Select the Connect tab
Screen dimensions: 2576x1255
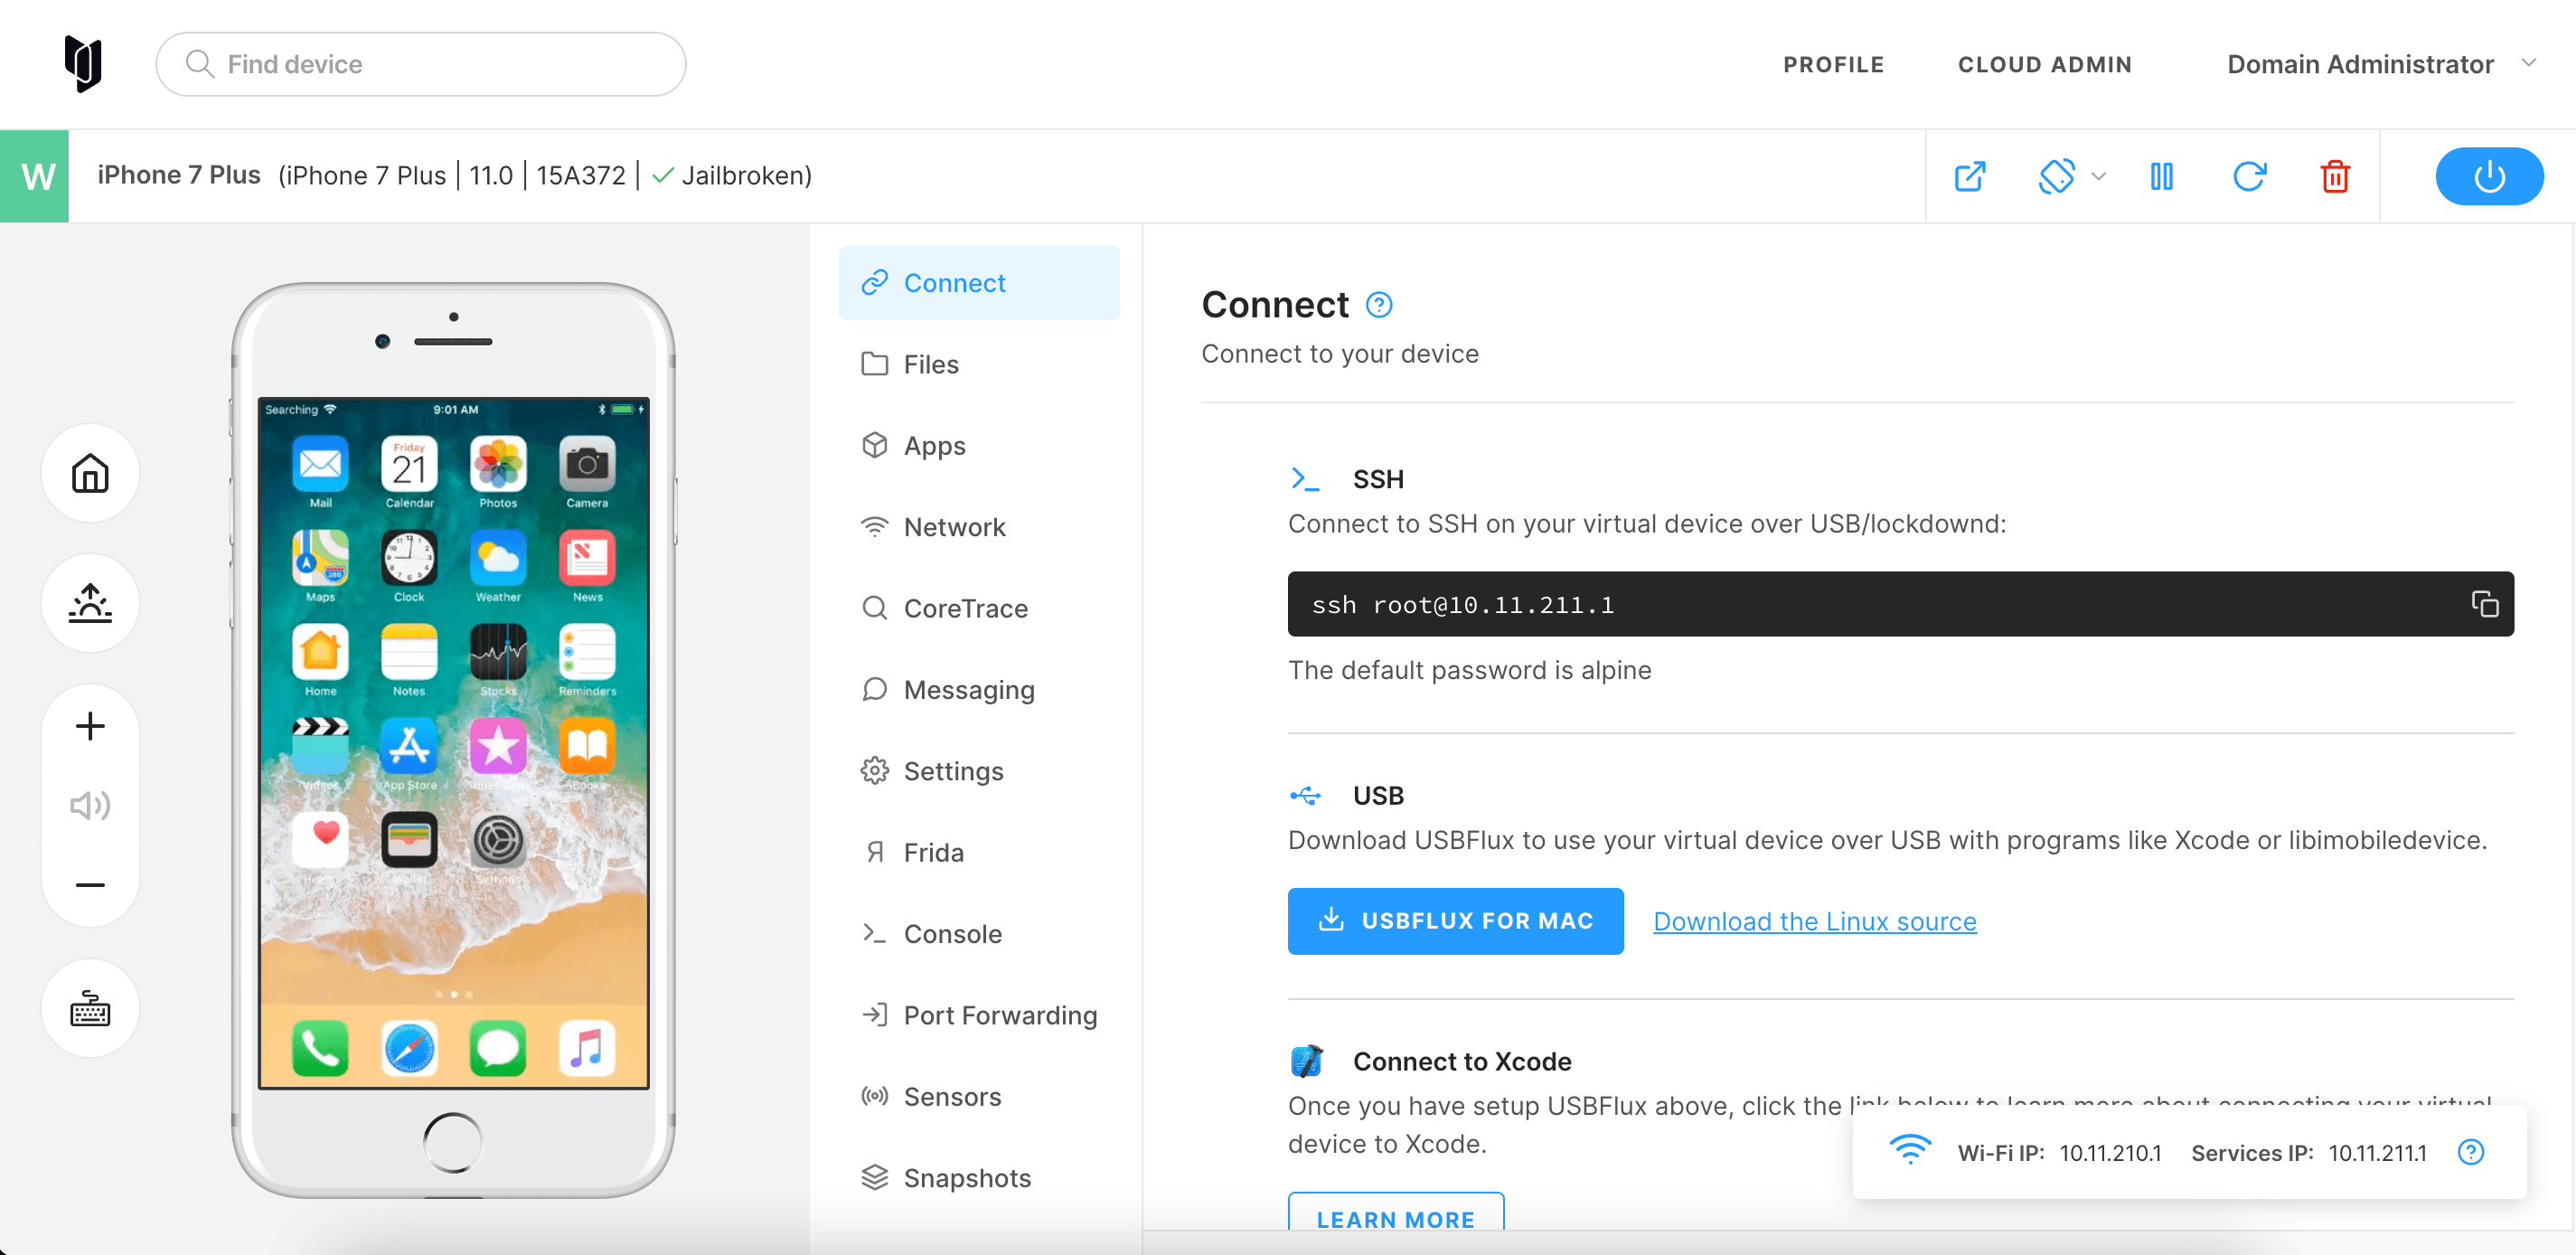(x=978, y=283)
